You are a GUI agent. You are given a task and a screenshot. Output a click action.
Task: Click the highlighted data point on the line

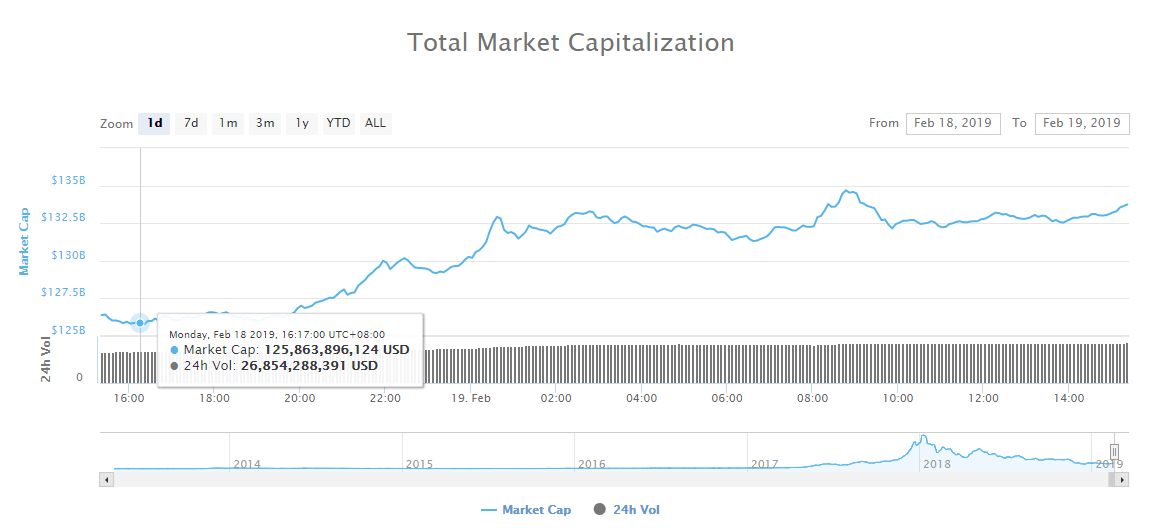point(140,322)
